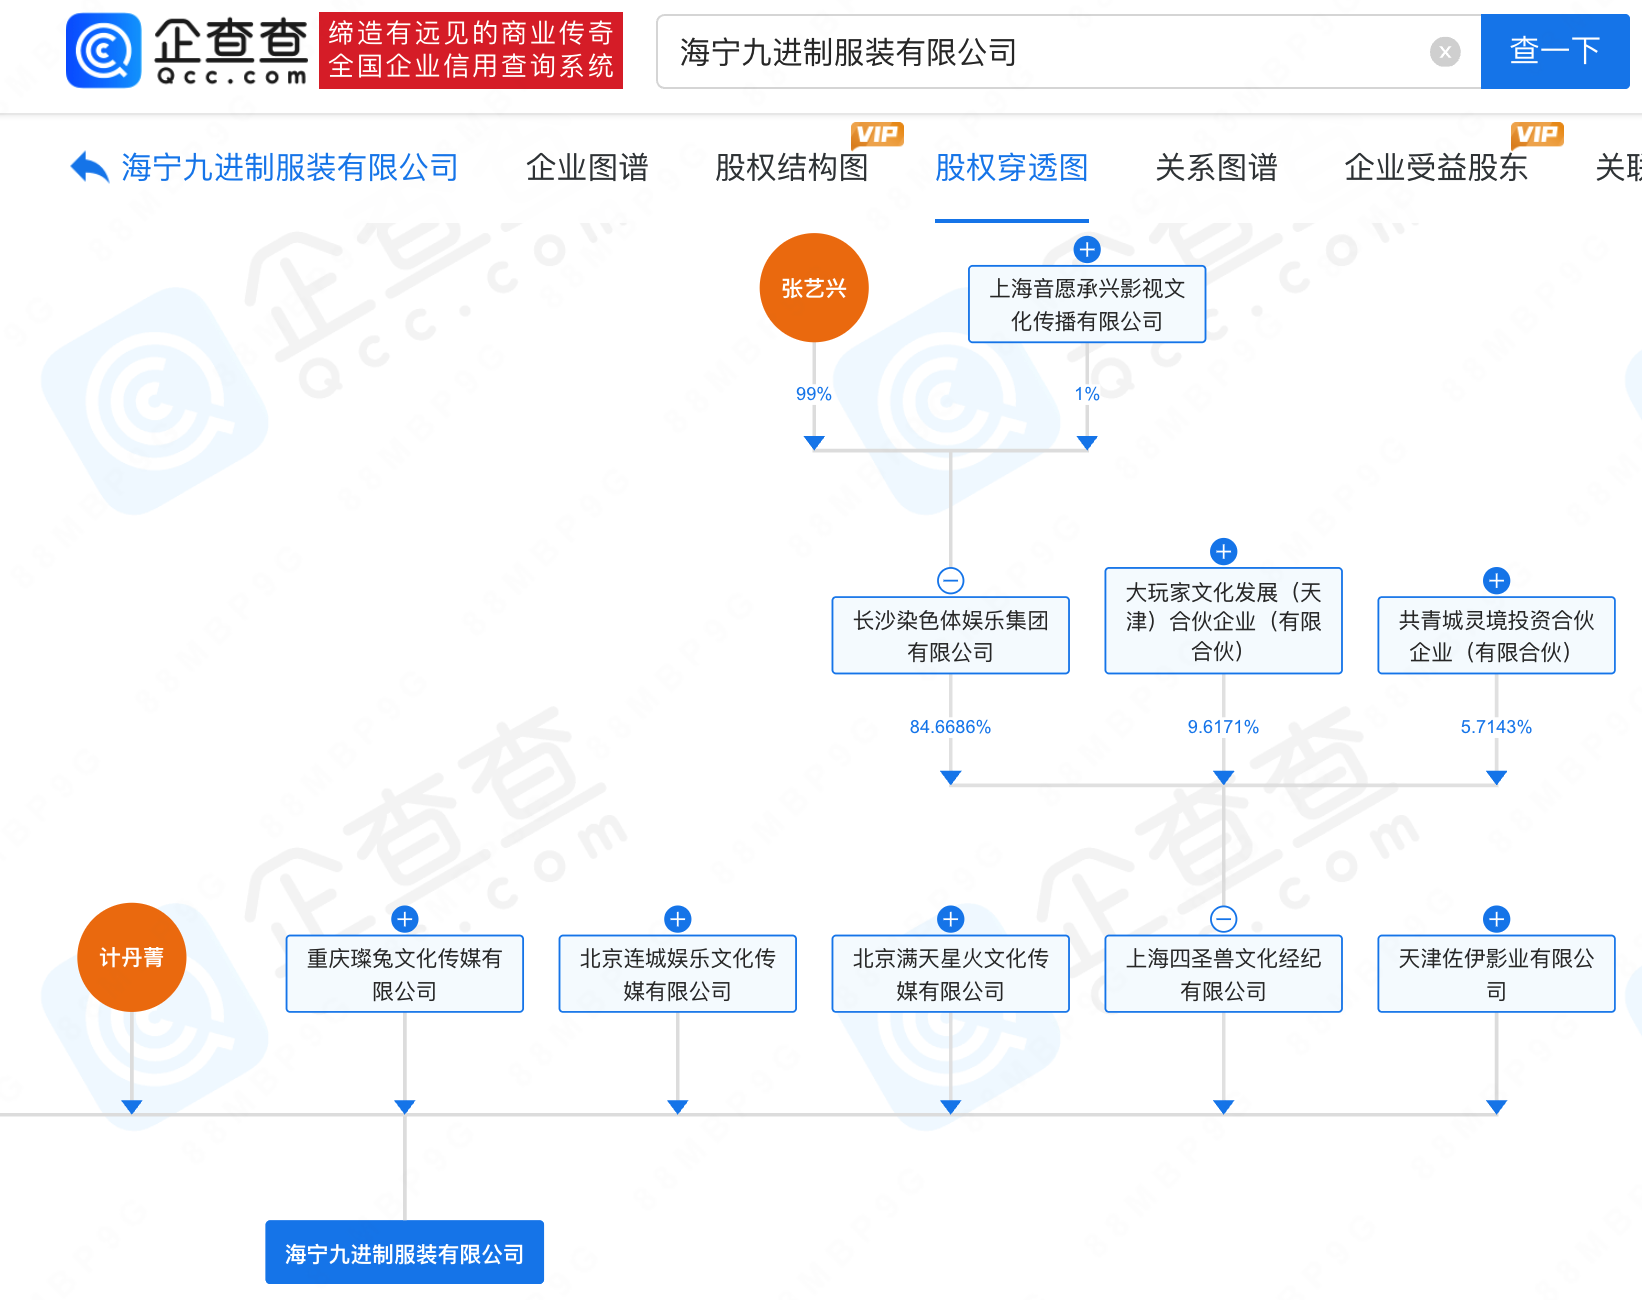Expand the 大玩家文化发展（天津）合伙企业 node

point(1223,551)
